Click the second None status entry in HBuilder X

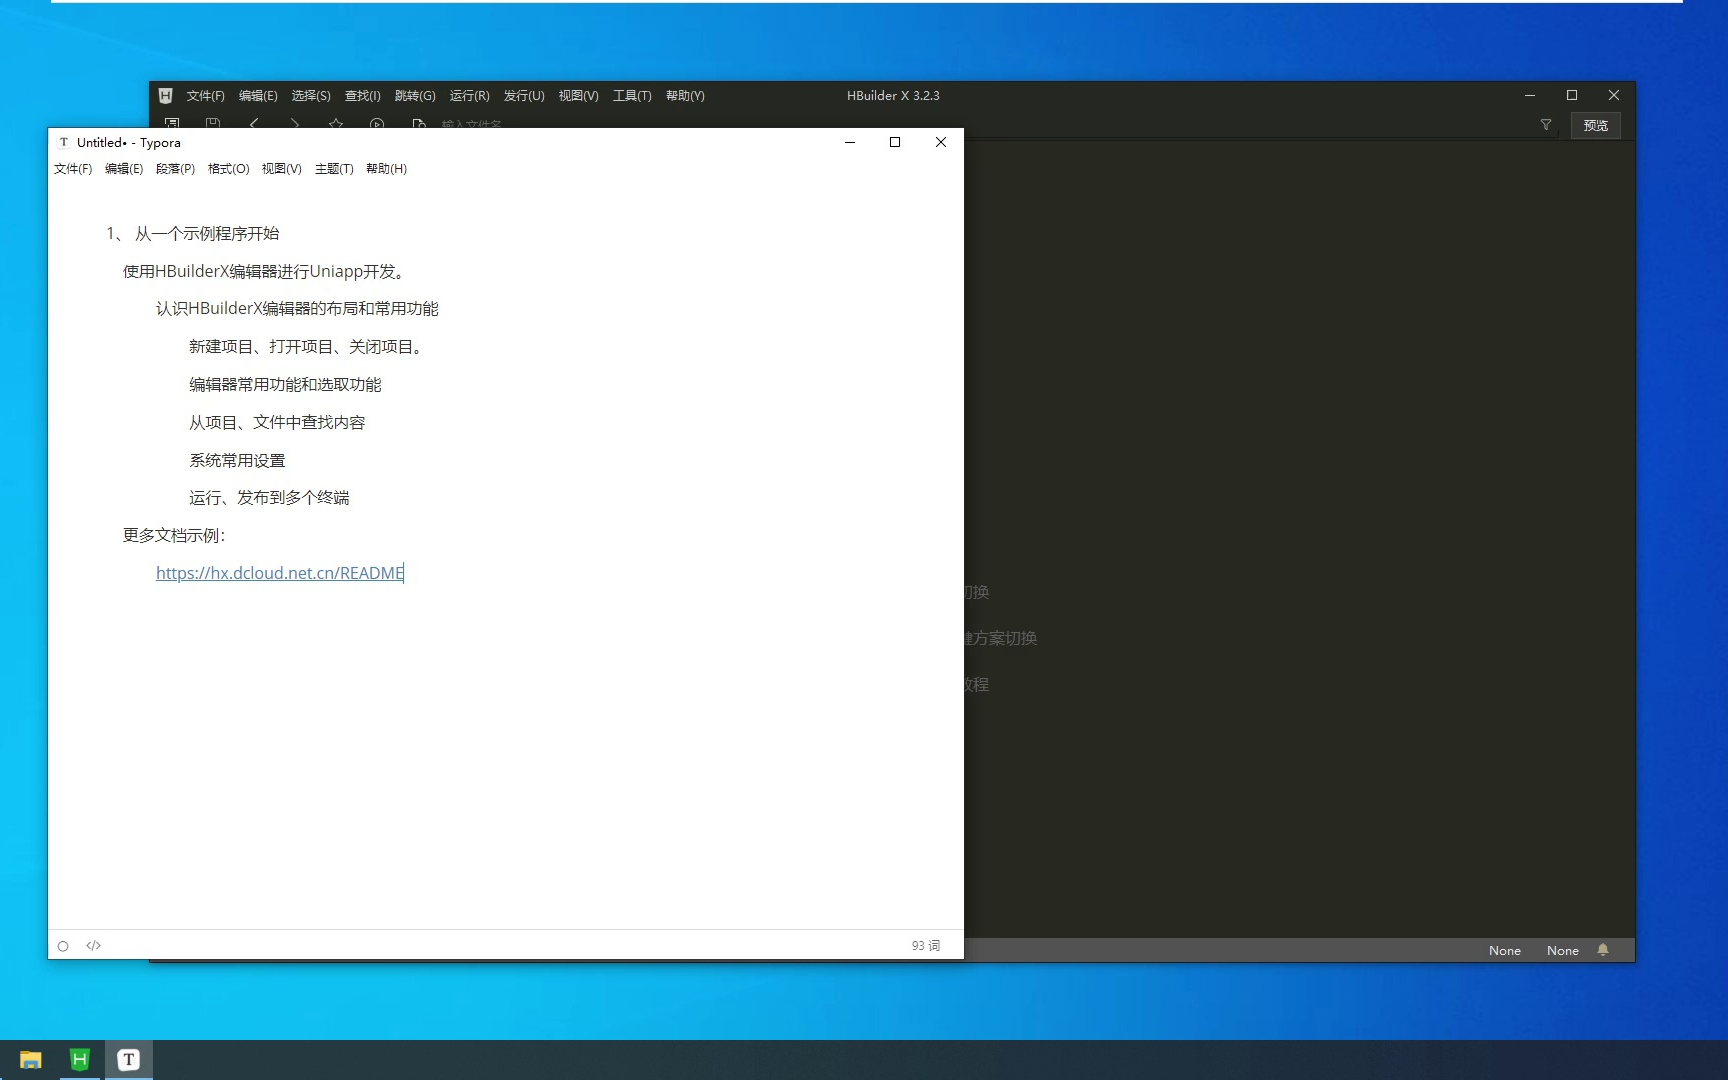click(1562, 951)
